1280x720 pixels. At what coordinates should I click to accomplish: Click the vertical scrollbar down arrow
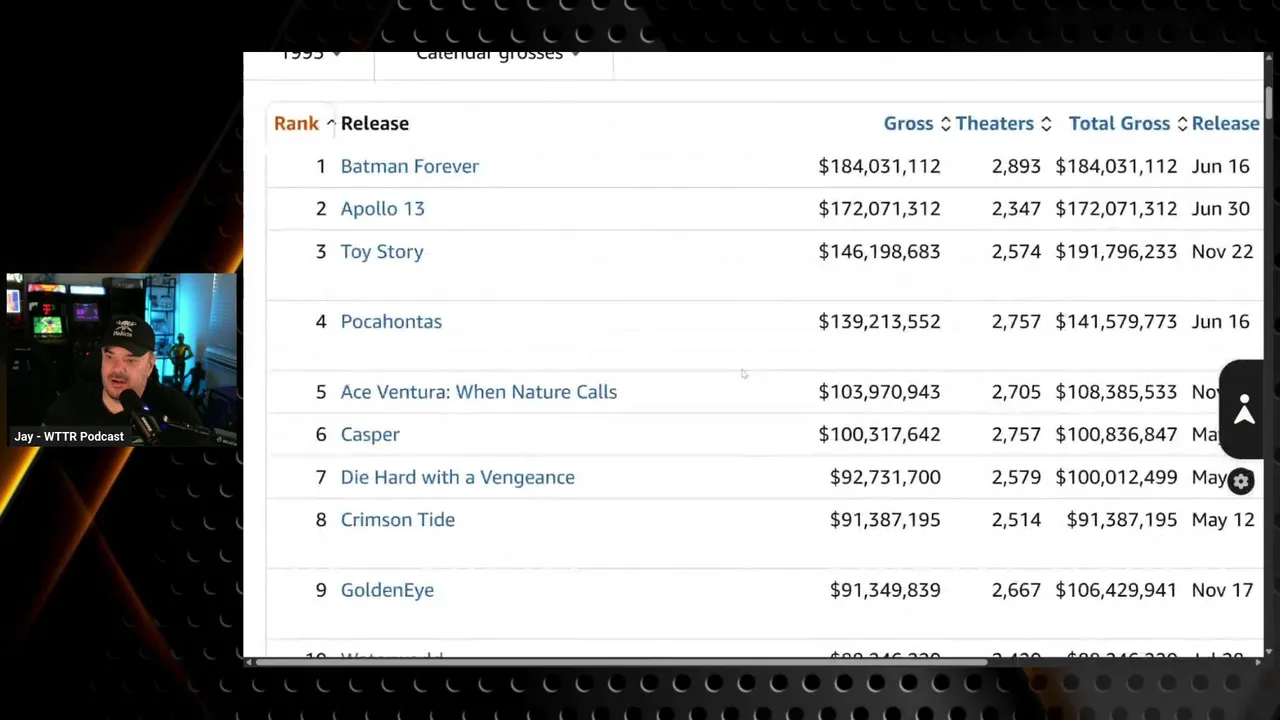coord(1268,648)
